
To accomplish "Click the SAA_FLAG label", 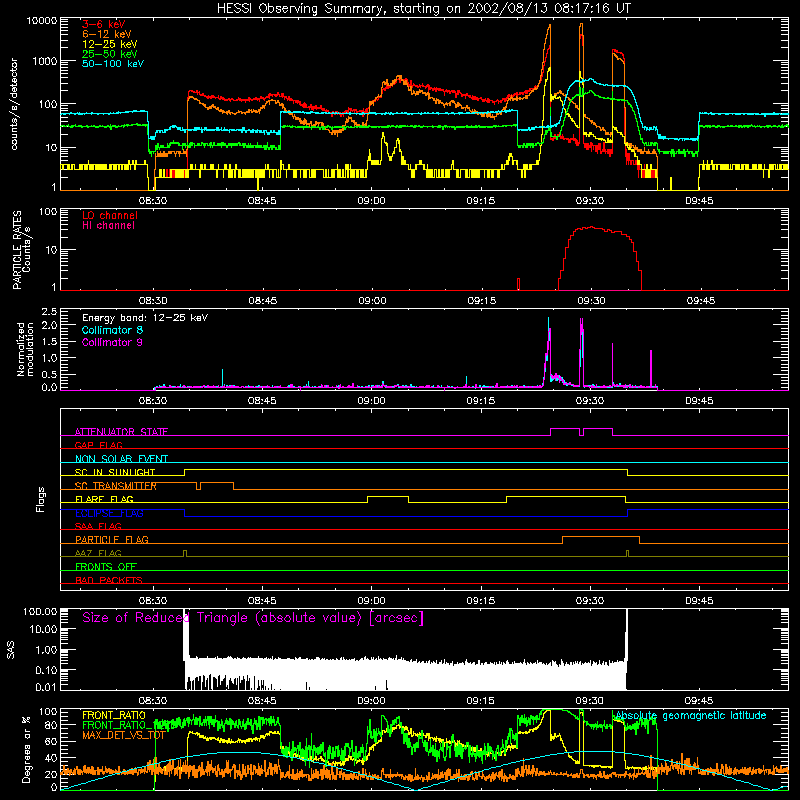I will pyautogui.click(x=98, y=526).
